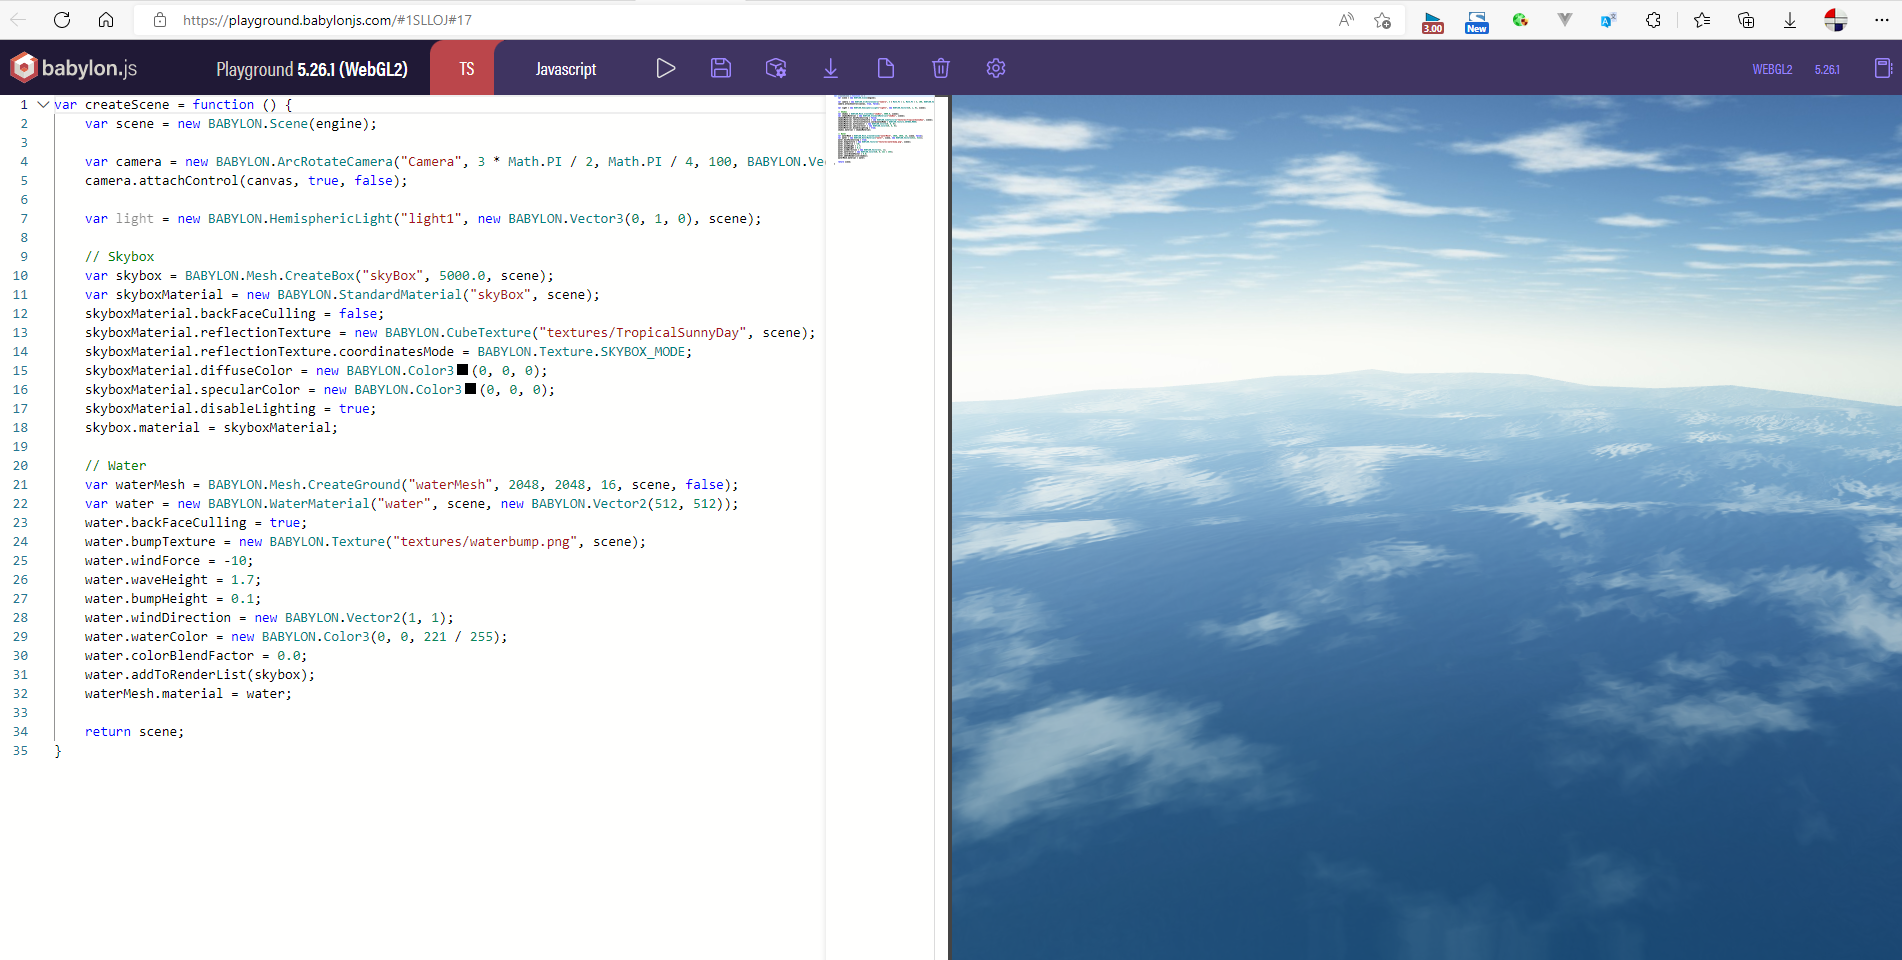Open the Settings gear menu
Viewport: 1902px width, 960px height.
click(x=995, y=68)
